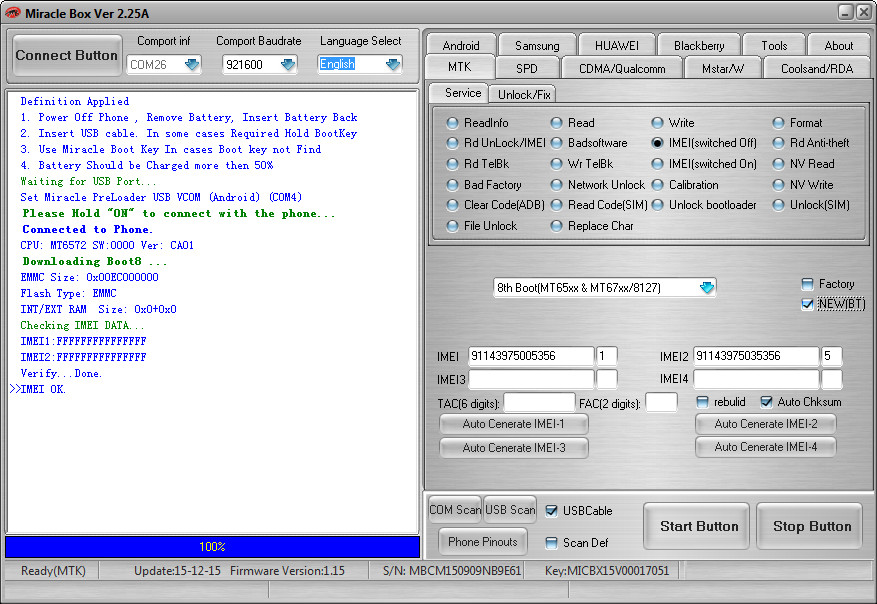Click the TAC(6 digits) input field
Viewport: 877px width, 604px height.
[539, 402]
